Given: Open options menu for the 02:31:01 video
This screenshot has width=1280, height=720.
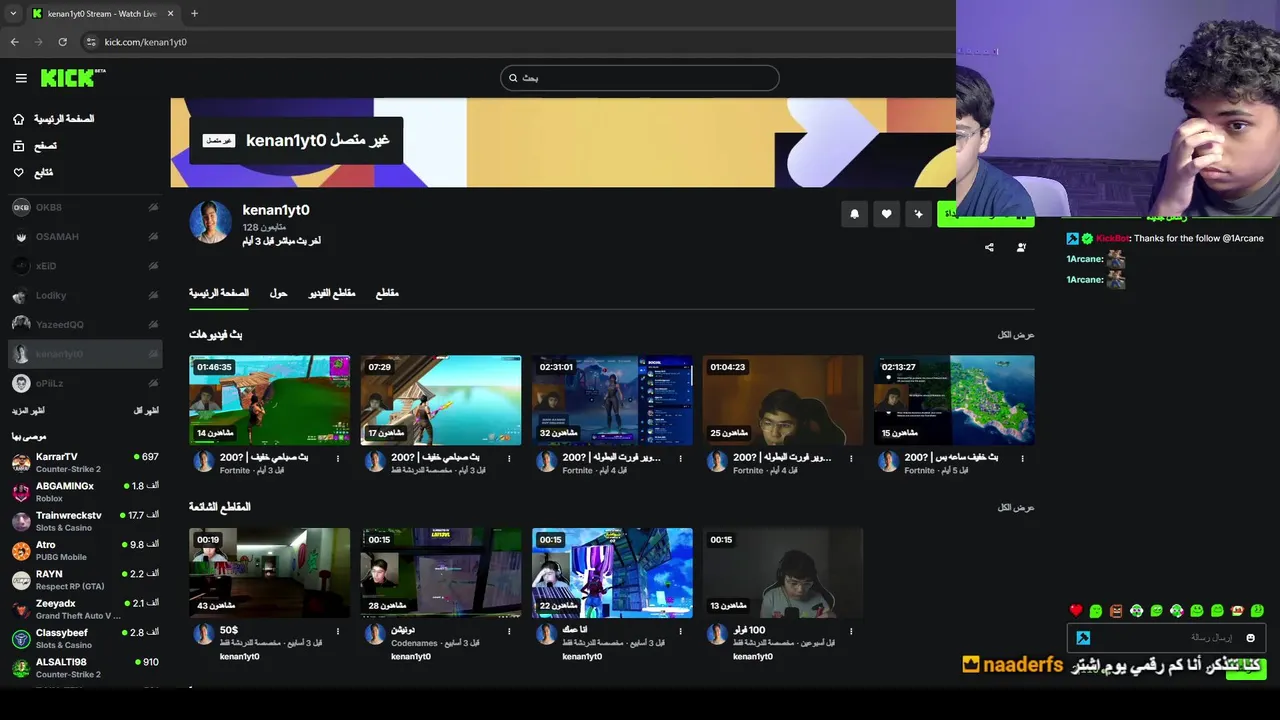Looking at the screenshot, I should pos(680,458).
